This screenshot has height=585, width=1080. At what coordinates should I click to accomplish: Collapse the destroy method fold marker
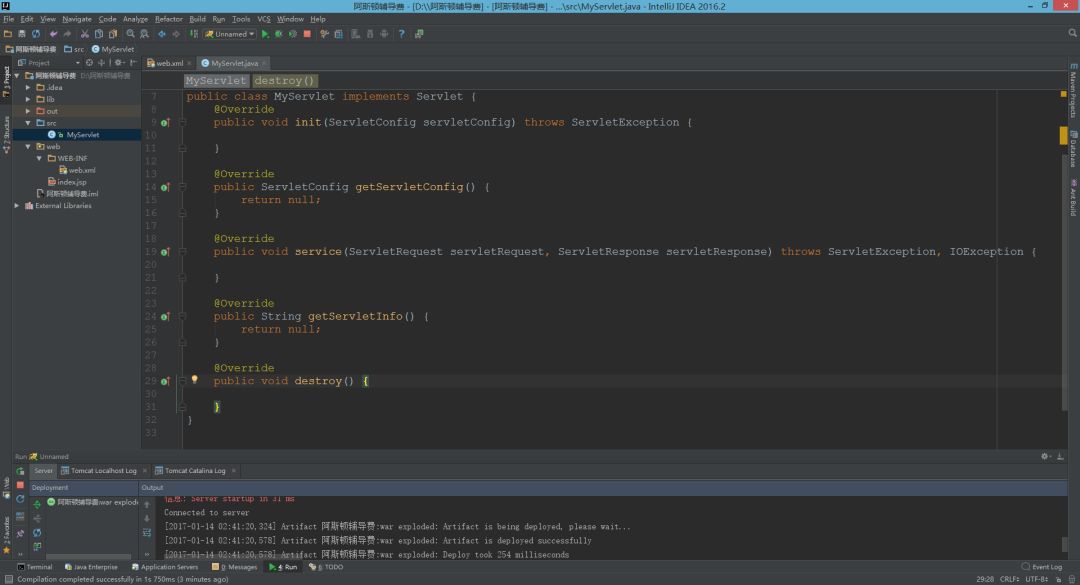click(x=183, y=381)
